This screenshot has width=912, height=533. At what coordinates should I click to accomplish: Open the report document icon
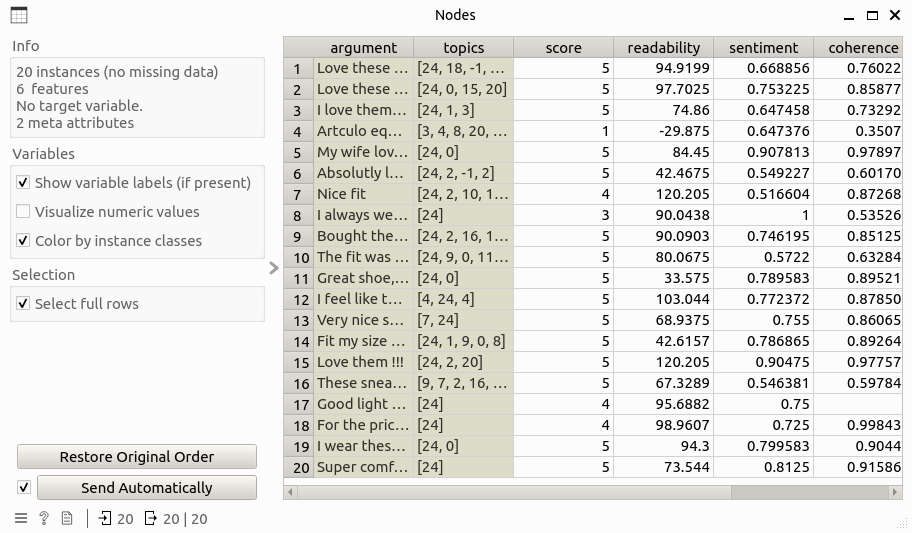(x=67, y=518)
